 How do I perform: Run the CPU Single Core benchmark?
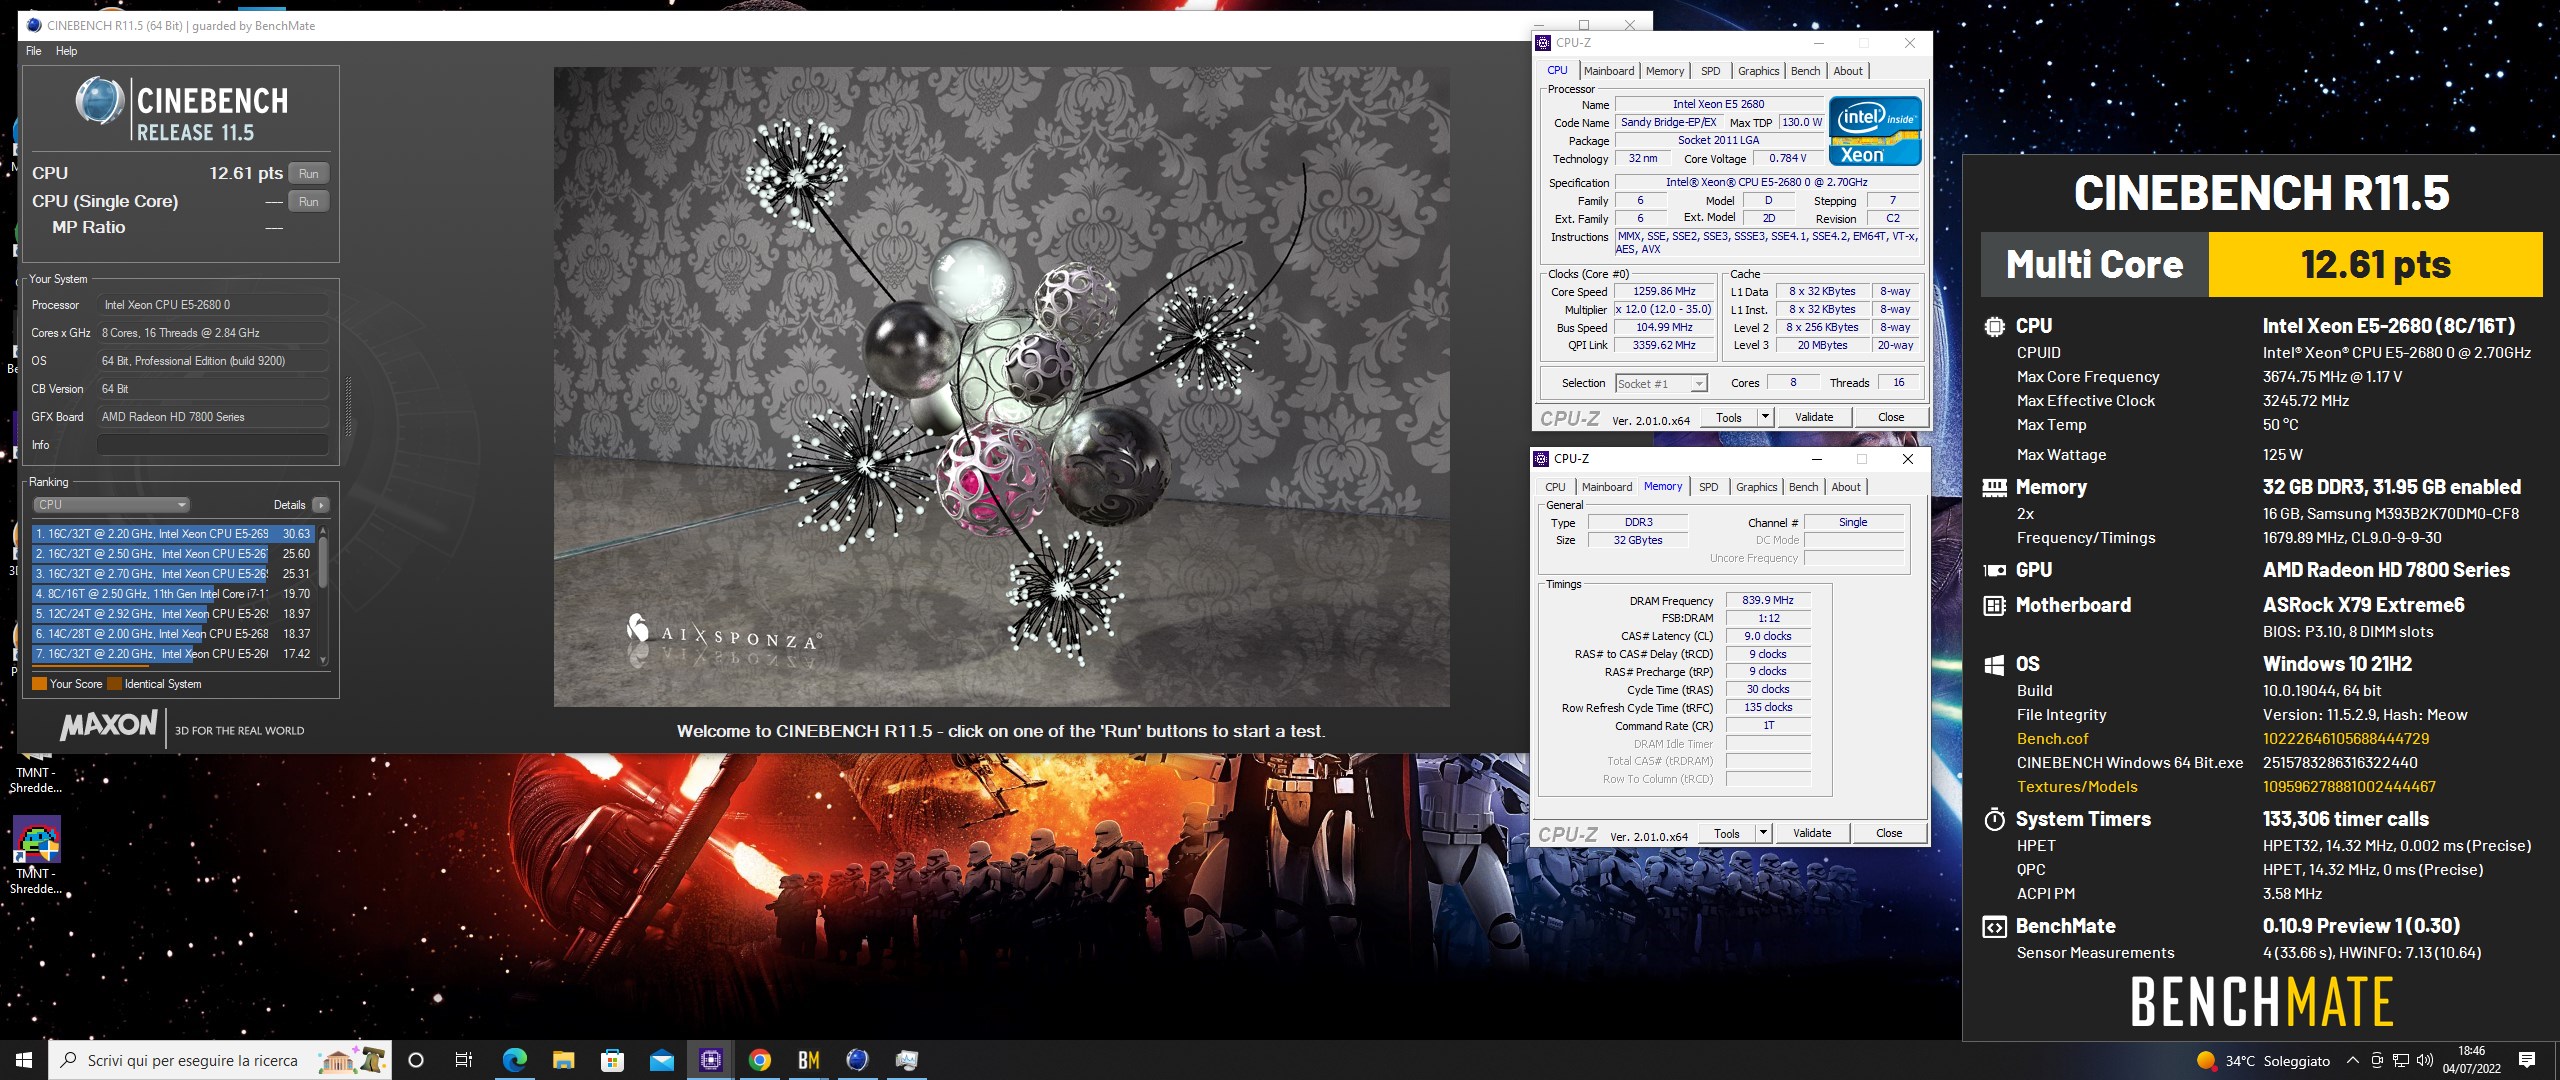tap(308, 201)
